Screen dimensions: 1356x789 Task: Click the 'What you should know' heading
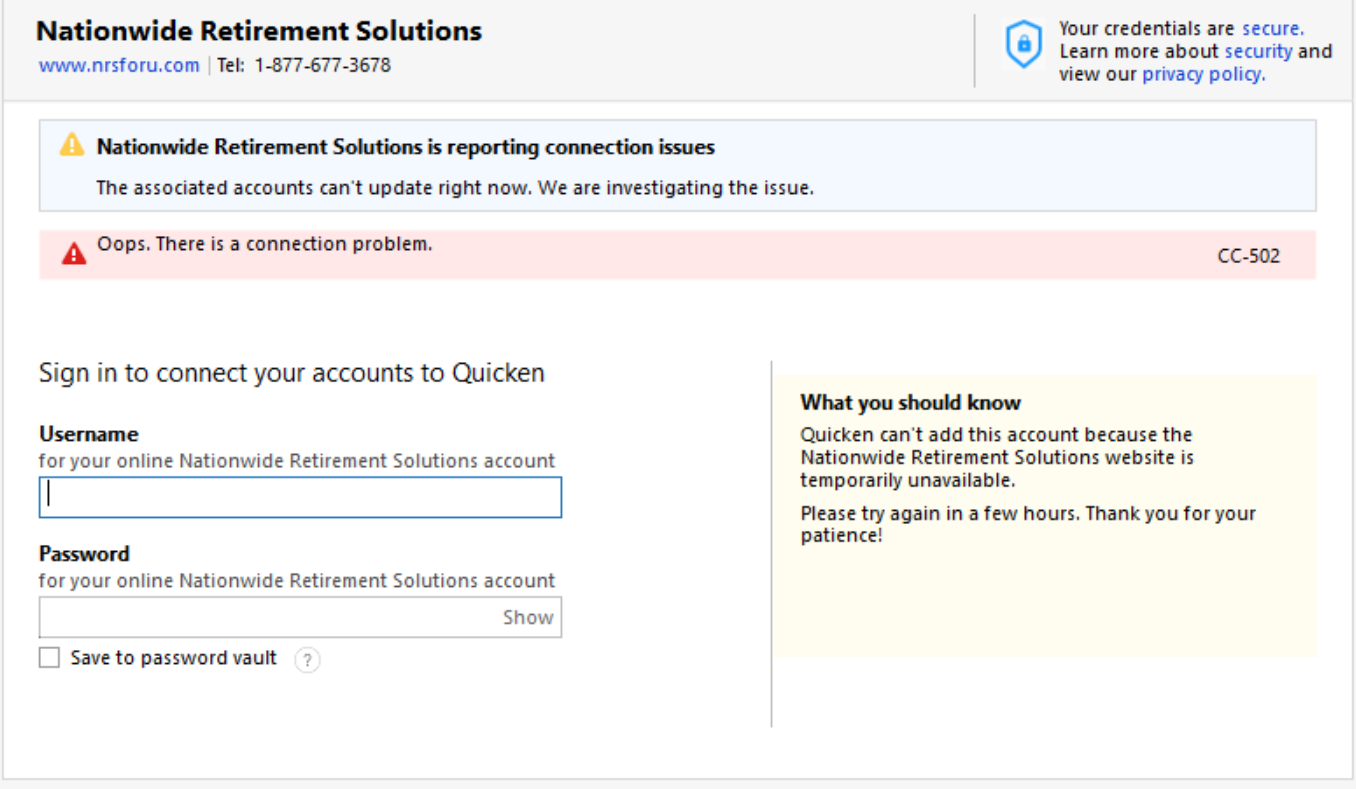[x=910, y=403]
